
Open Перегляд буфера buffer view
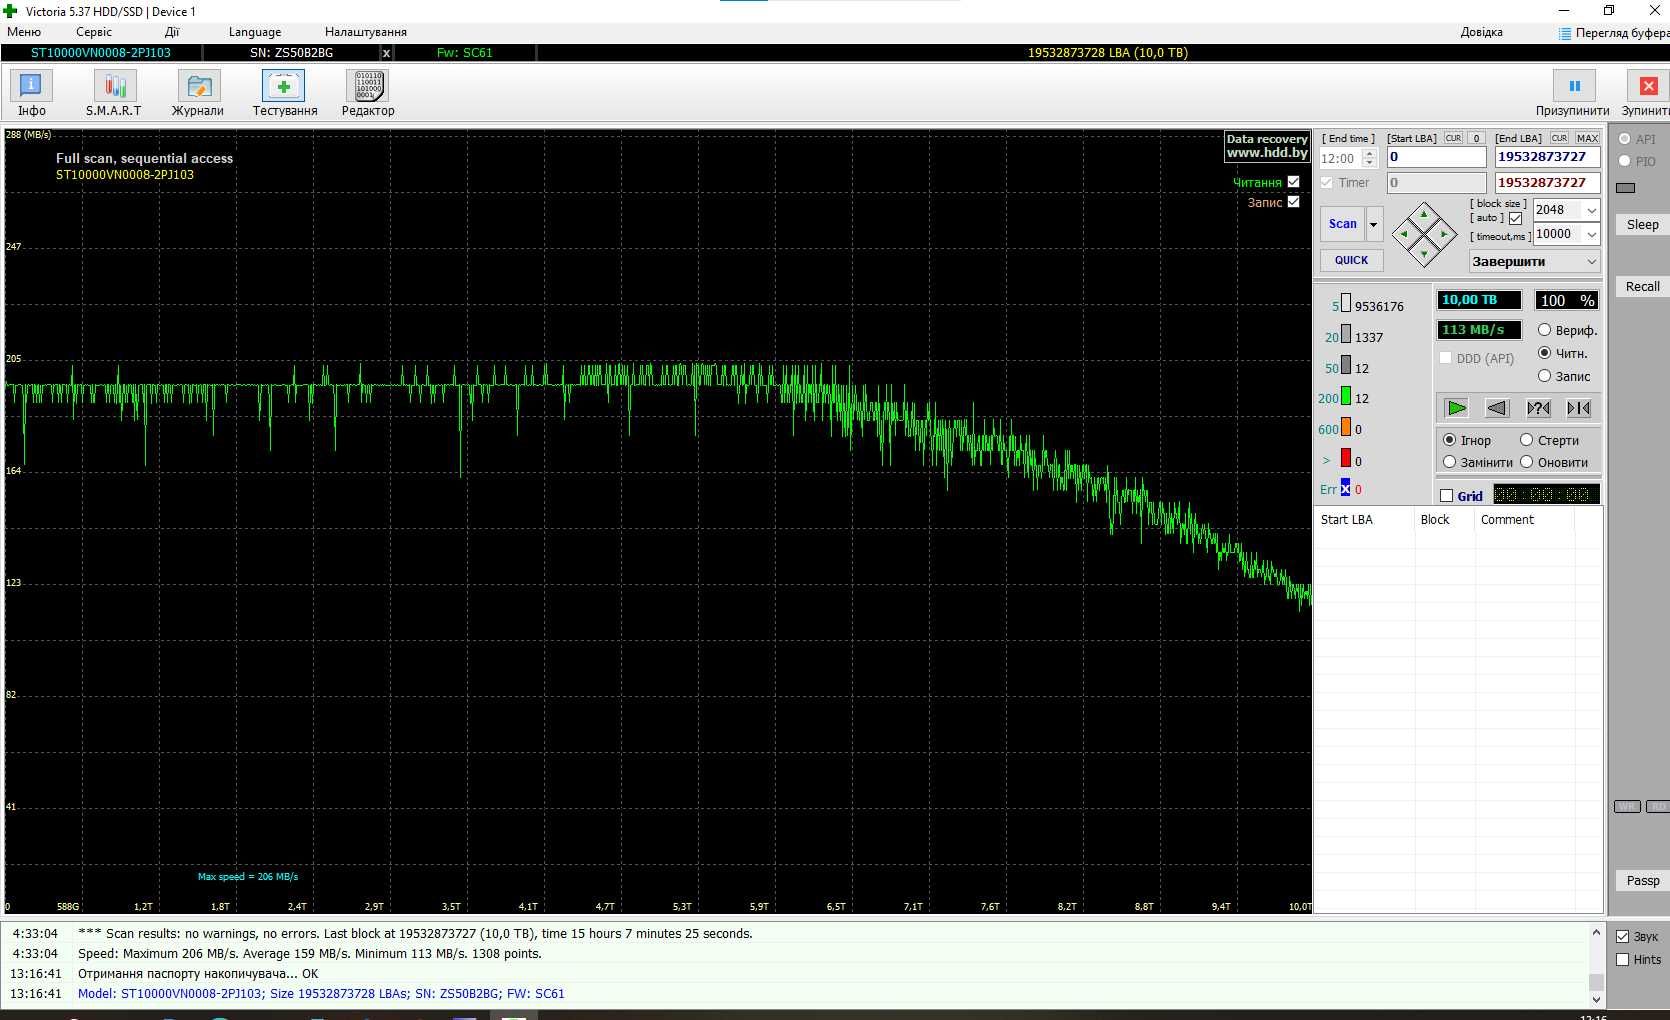(1614, 33)
